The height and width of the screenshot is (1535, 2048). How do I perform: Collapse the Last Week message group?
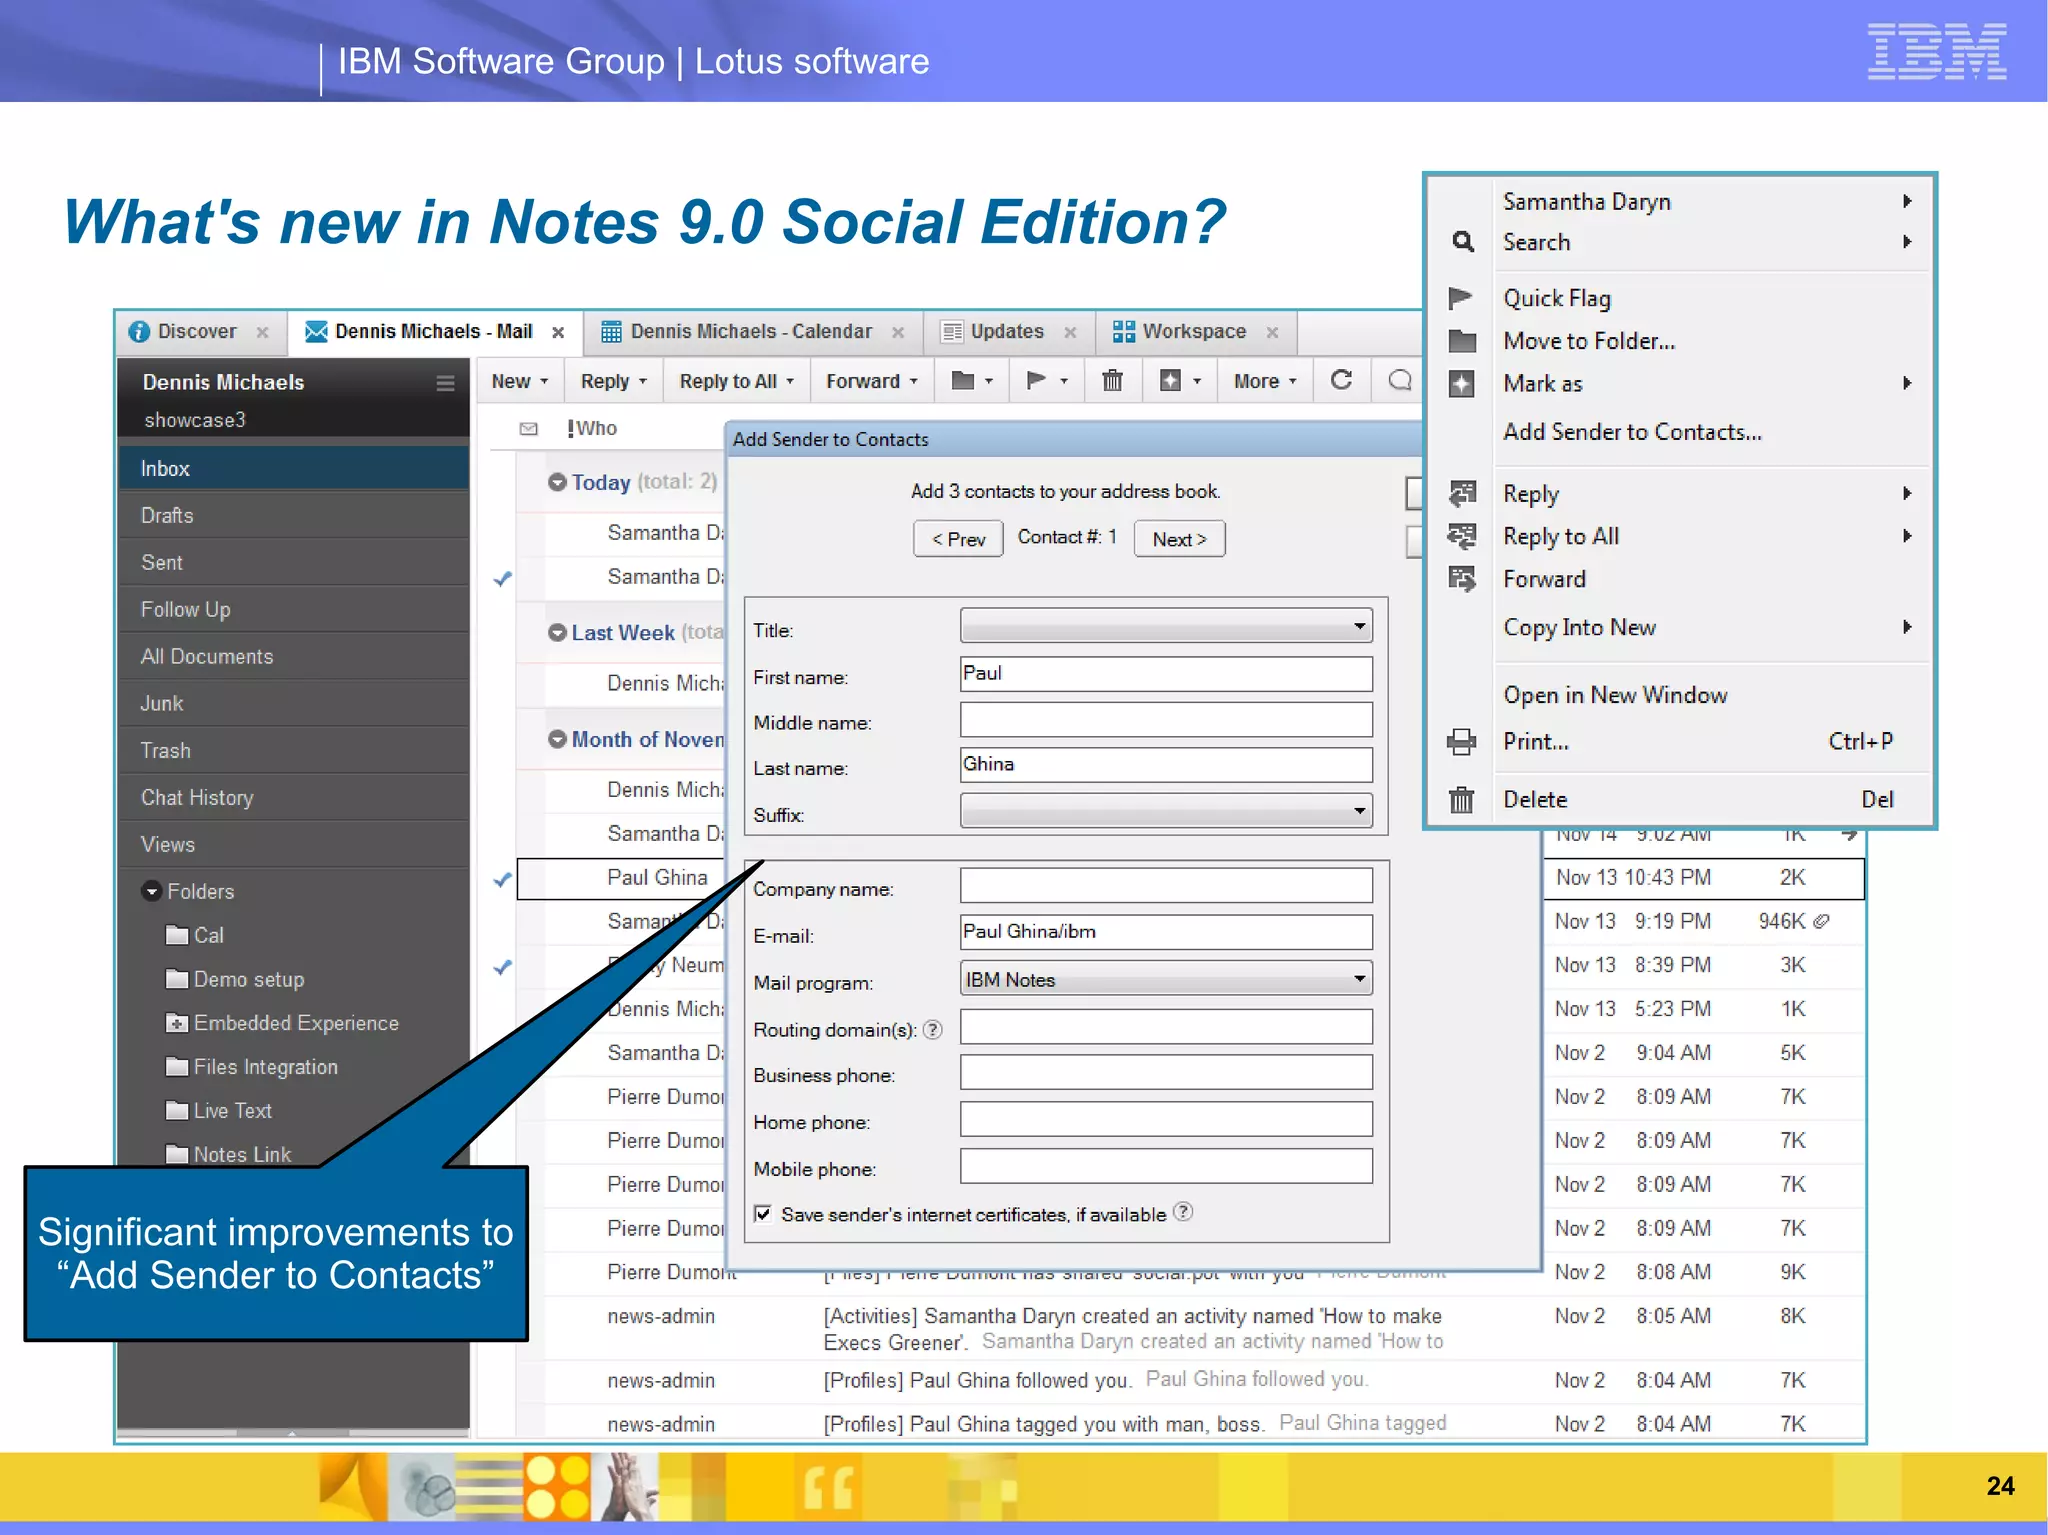pyautogui.click(x=557, y=633)
